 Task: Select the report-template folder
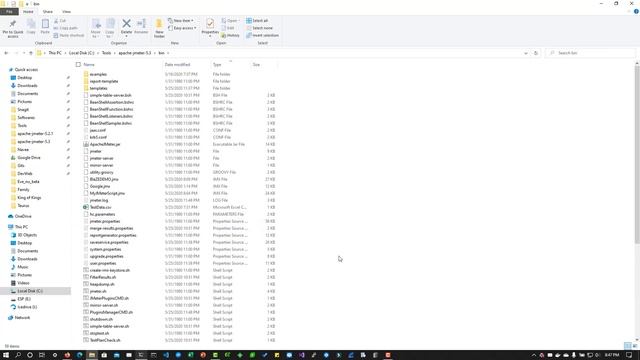coord(104,81)
